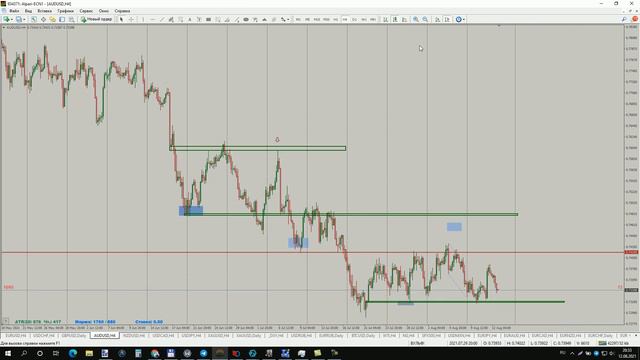Switch to the MN timeframe

[x=373, y=19]
